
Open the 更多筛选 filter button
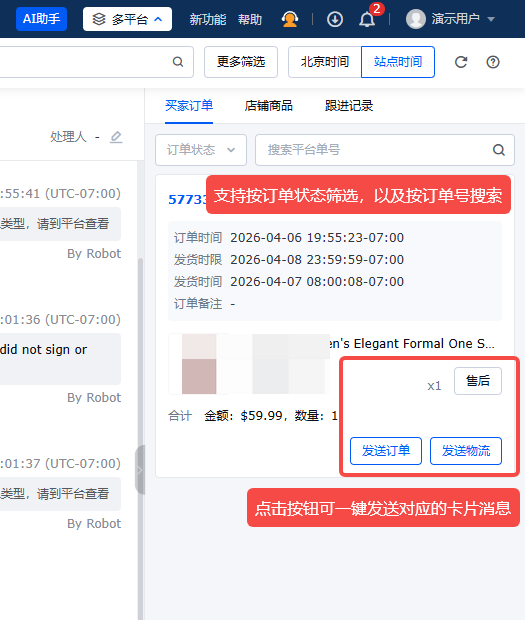(x=241, y=62)
